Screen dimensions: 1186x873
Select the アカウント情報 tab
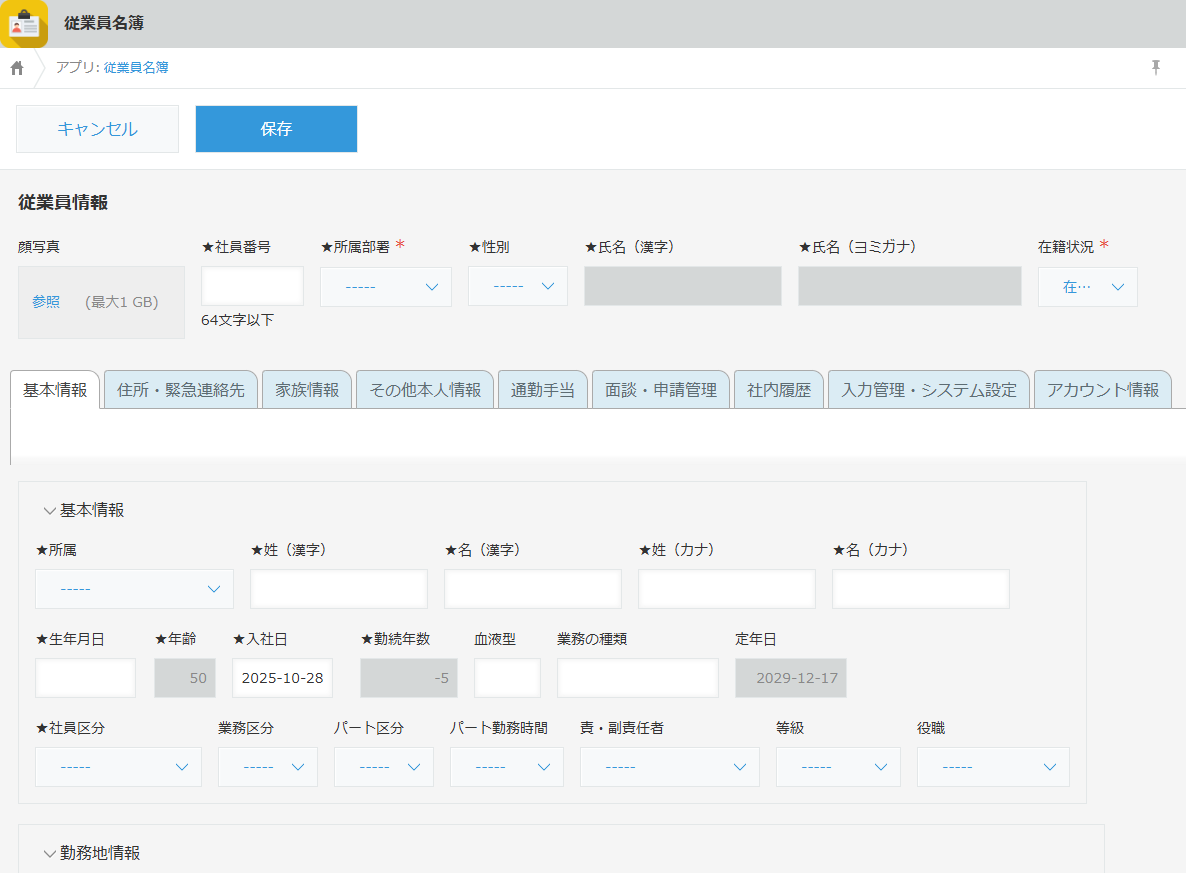coord(1102,390)
